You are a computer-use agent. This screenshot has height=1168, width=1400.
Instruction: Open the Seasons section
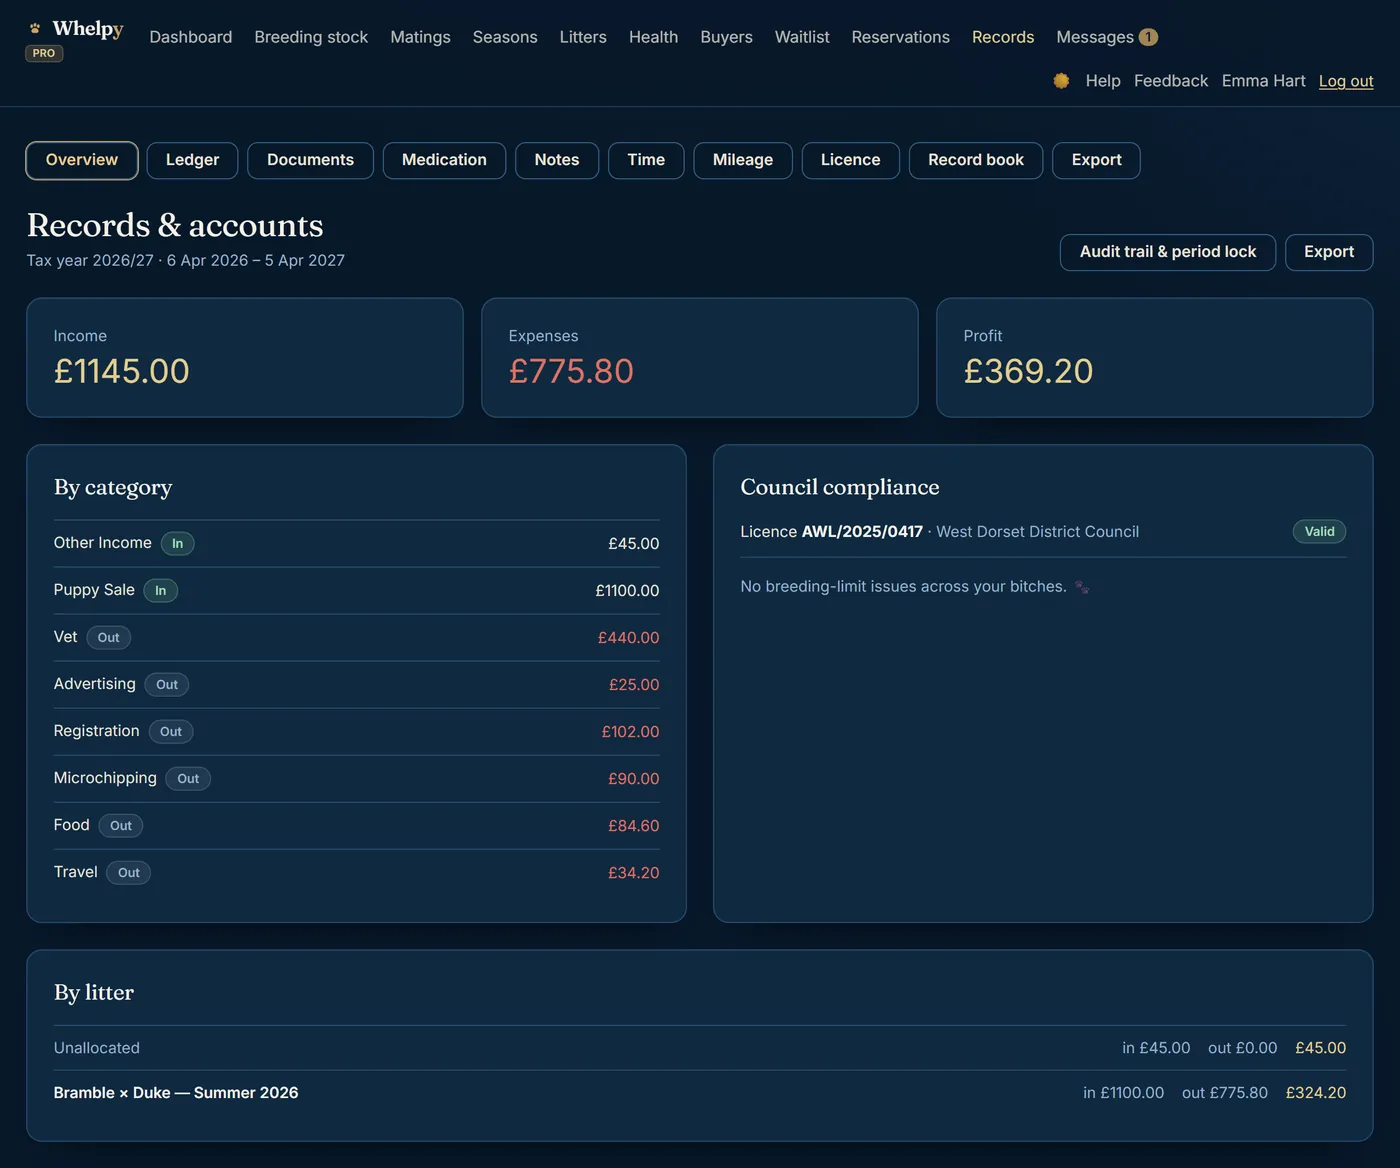[505, 37]
